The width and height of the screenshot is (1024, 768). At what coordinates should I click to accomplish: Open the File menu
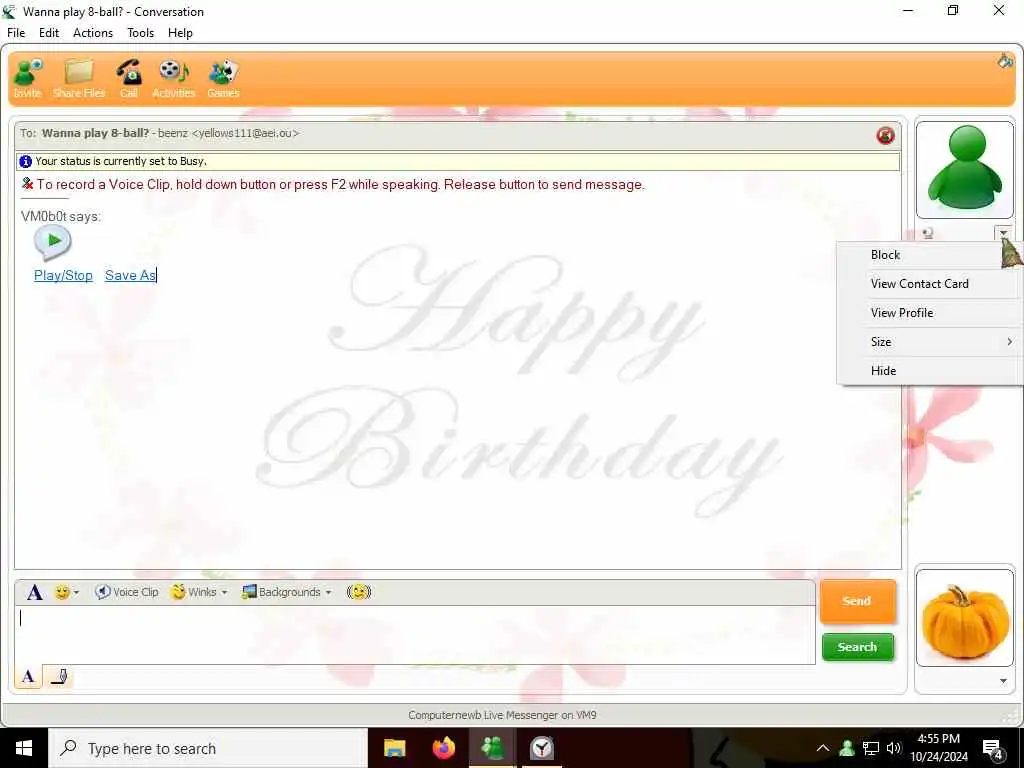[x=16, y=33]
